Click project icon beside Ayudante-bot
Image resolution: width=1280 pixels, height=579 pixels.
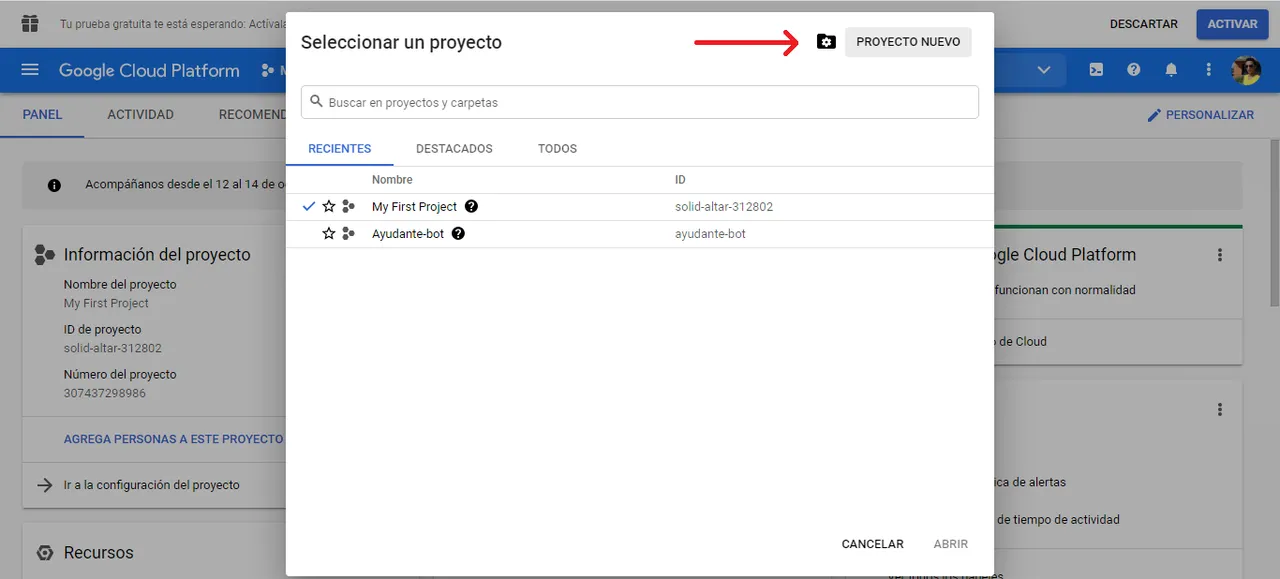pos(348,233)
